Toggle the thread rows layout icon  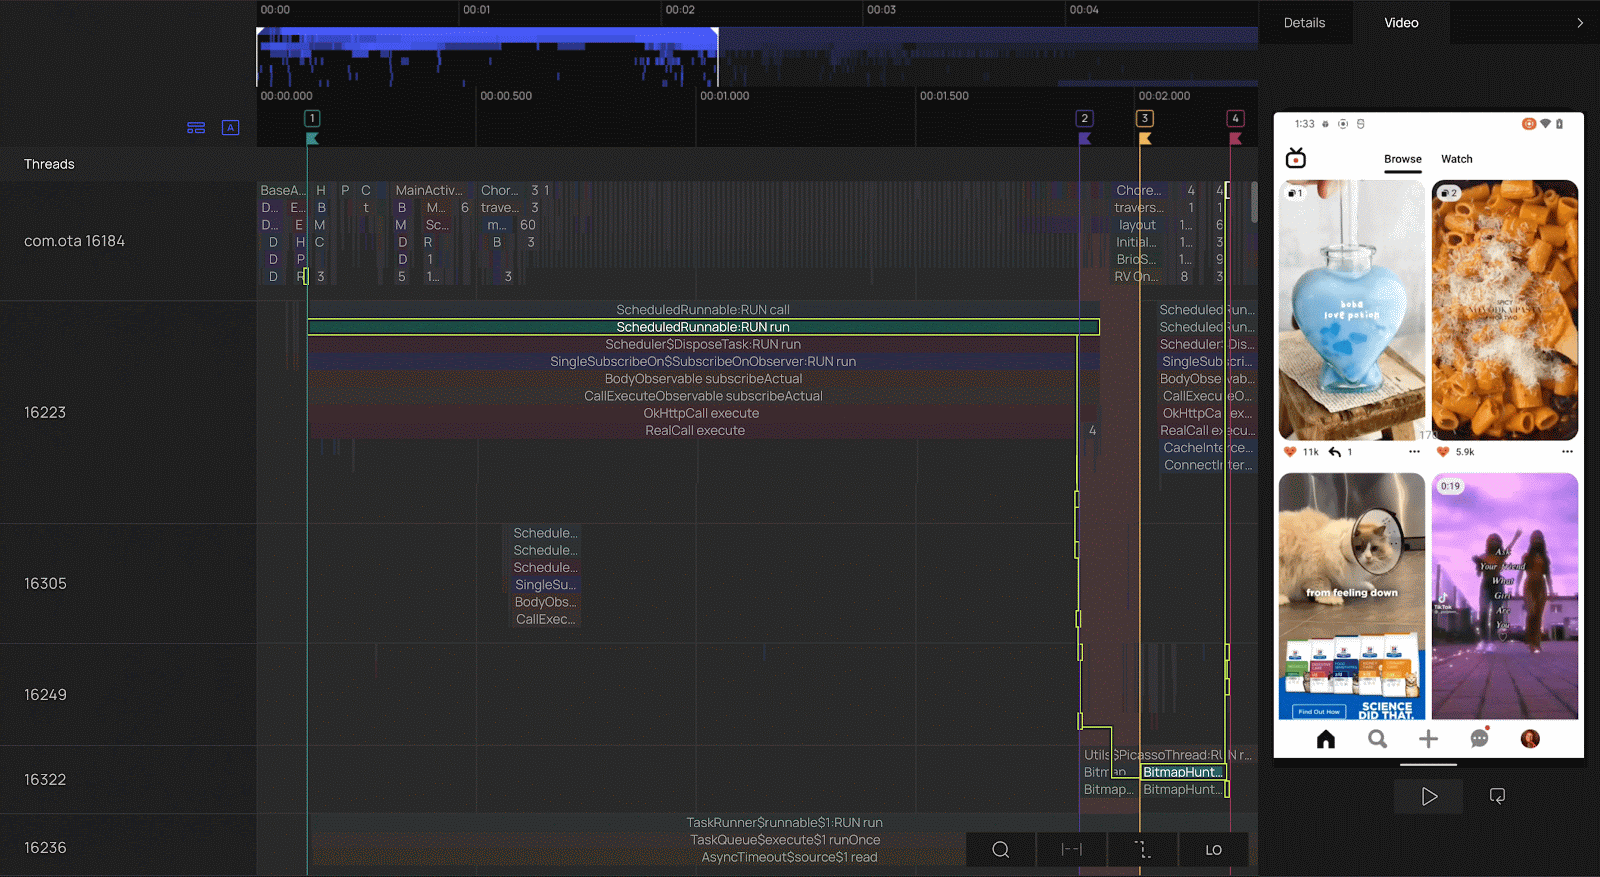tap(196, 128)
